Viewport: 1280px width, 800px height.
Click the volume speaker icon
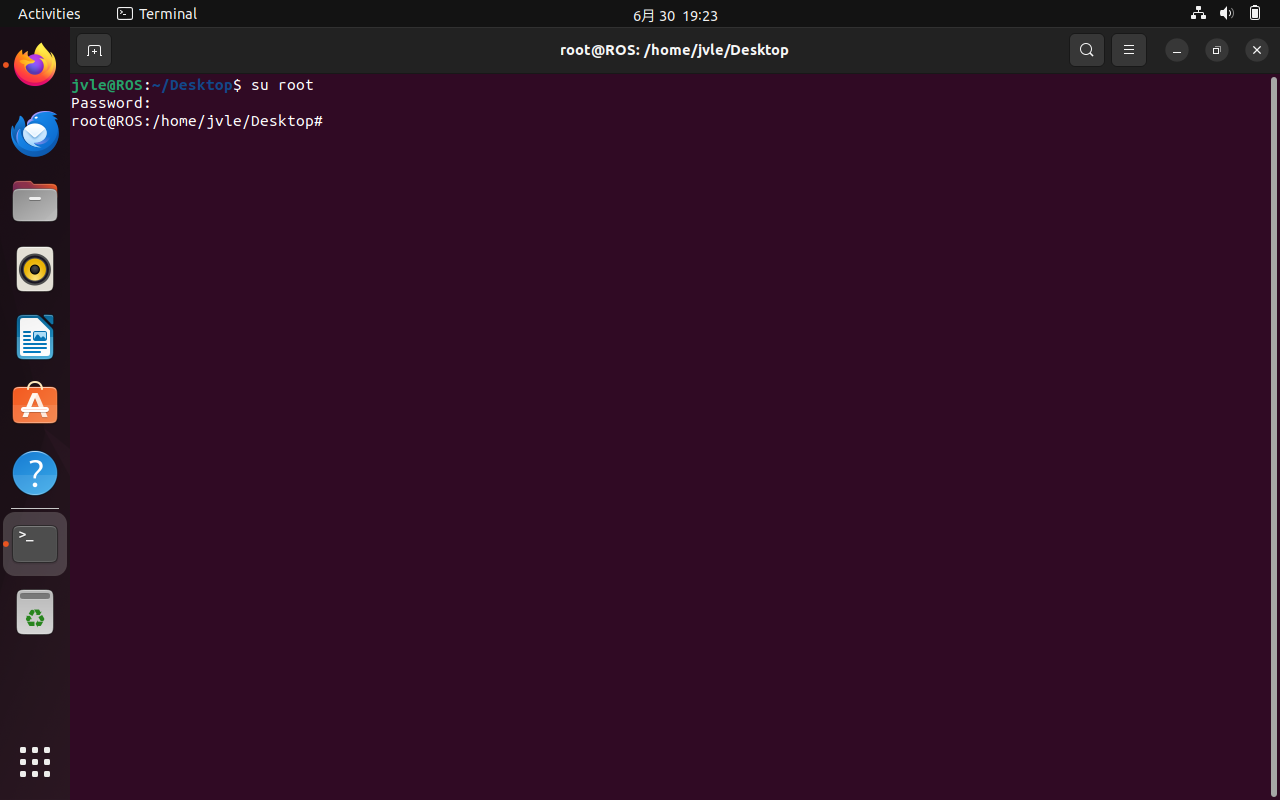(x=1227, y=14)
